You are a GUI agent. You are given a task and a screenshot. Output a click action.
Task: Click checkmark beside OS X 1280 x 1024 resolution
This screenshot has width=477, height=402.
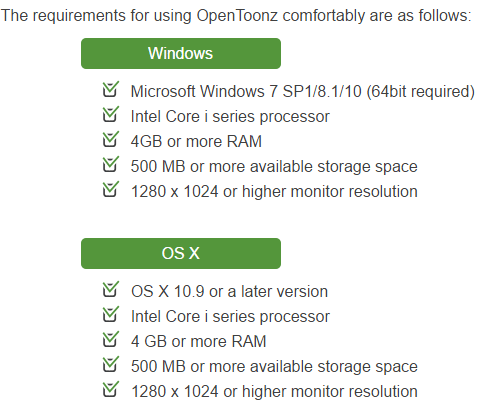111,389
